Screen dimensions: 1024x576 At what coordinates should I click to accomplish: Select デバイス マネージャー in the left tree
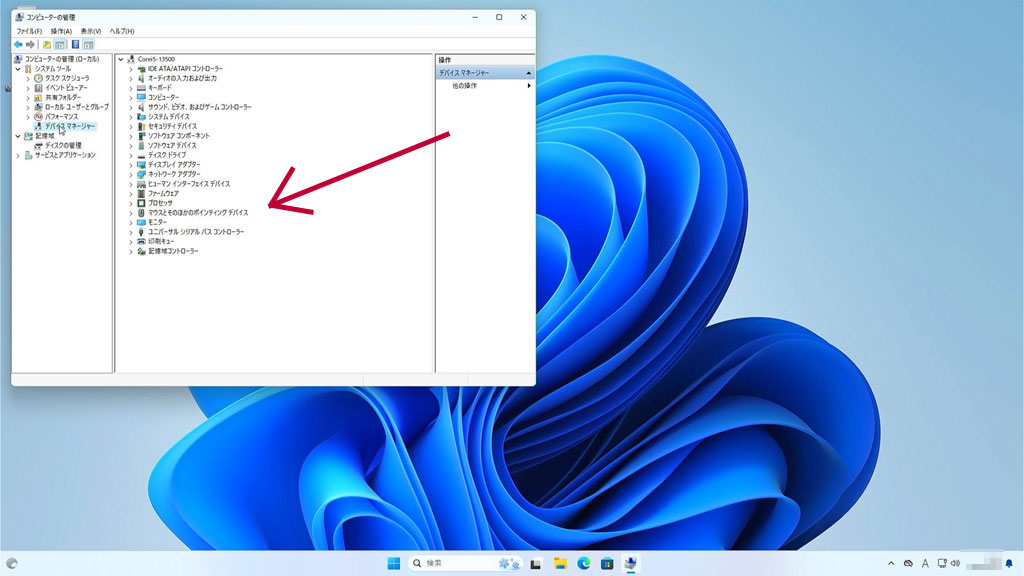coord(70,126)
